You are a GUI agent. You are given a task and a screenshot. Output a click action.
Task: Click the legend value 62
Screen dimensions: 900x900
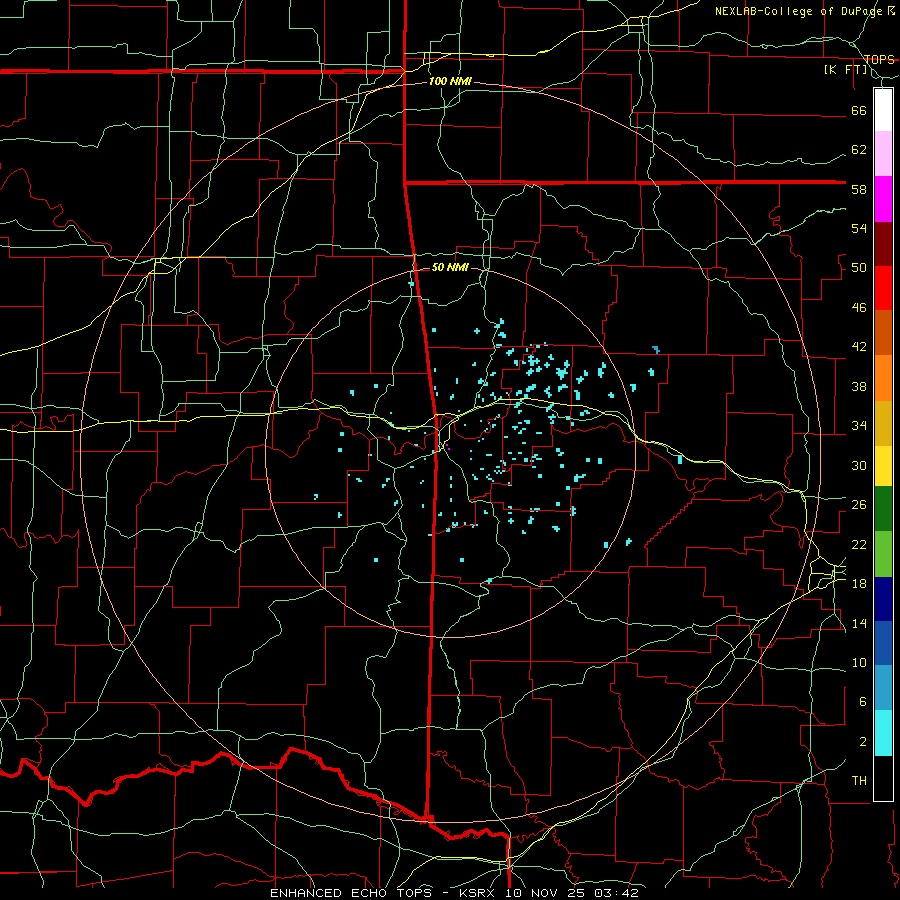click(859, 149)
